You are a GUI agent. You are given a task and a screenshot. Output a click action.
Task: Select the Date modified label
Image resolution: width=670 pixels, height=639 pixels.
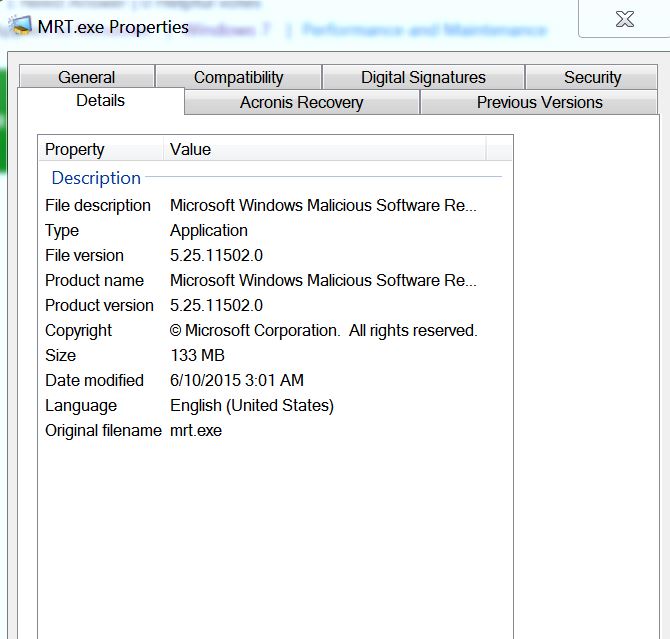94,380
